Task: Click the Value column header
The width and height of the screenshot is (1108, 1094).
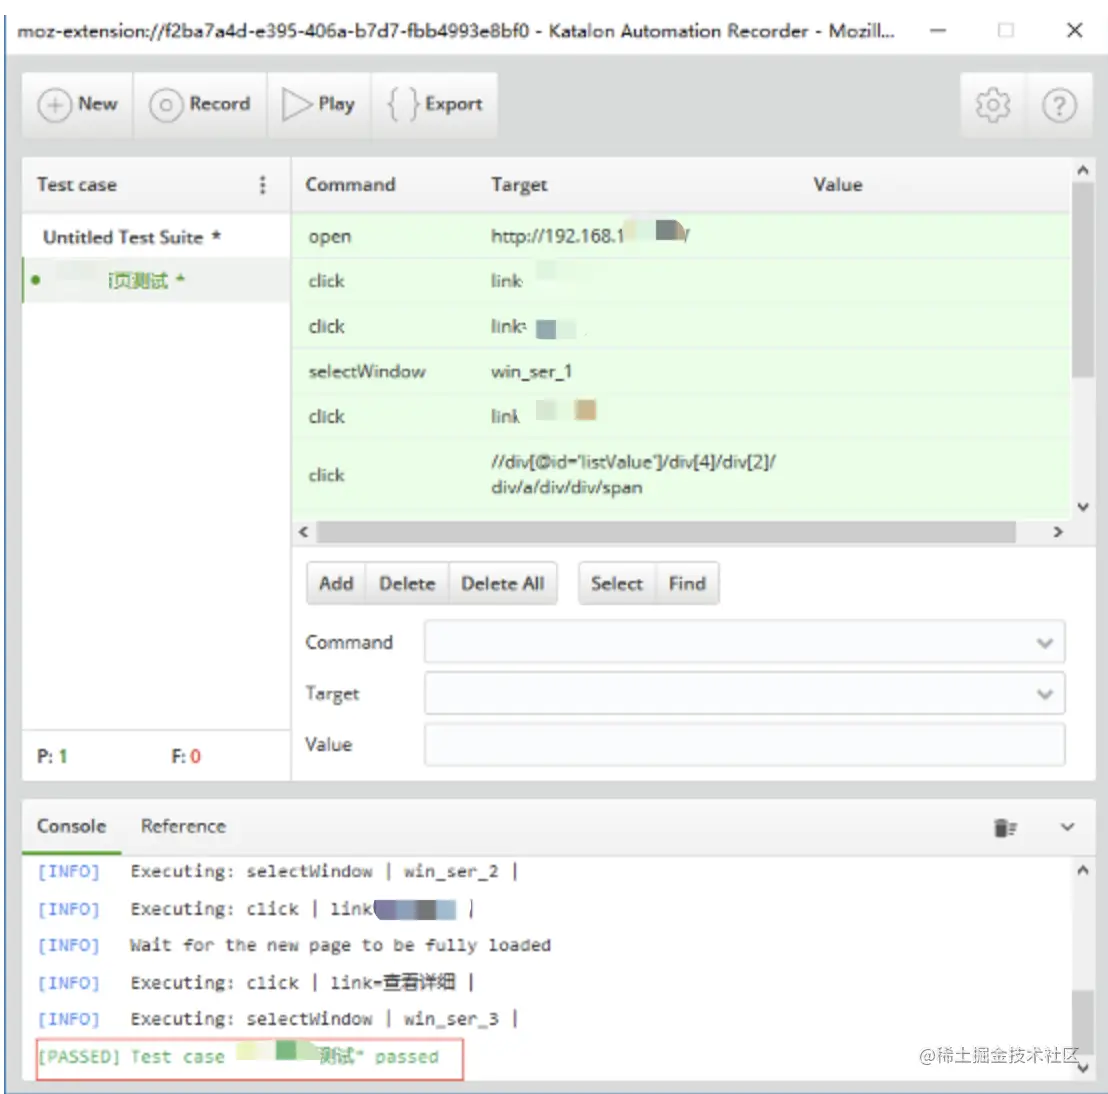Action: 837,185
